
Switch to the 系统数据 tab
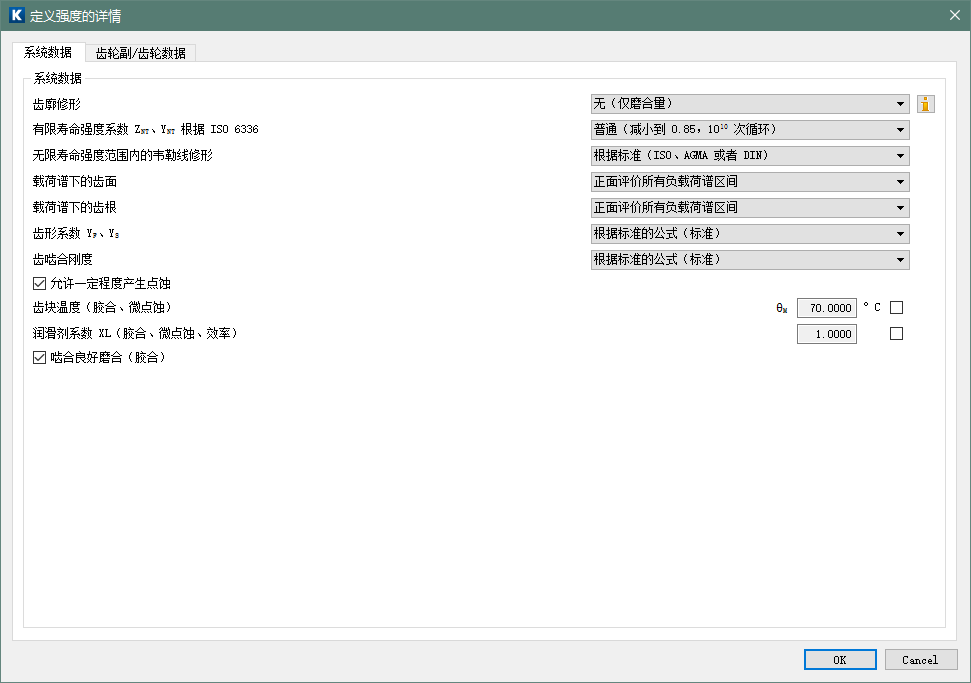coord(48,53)
